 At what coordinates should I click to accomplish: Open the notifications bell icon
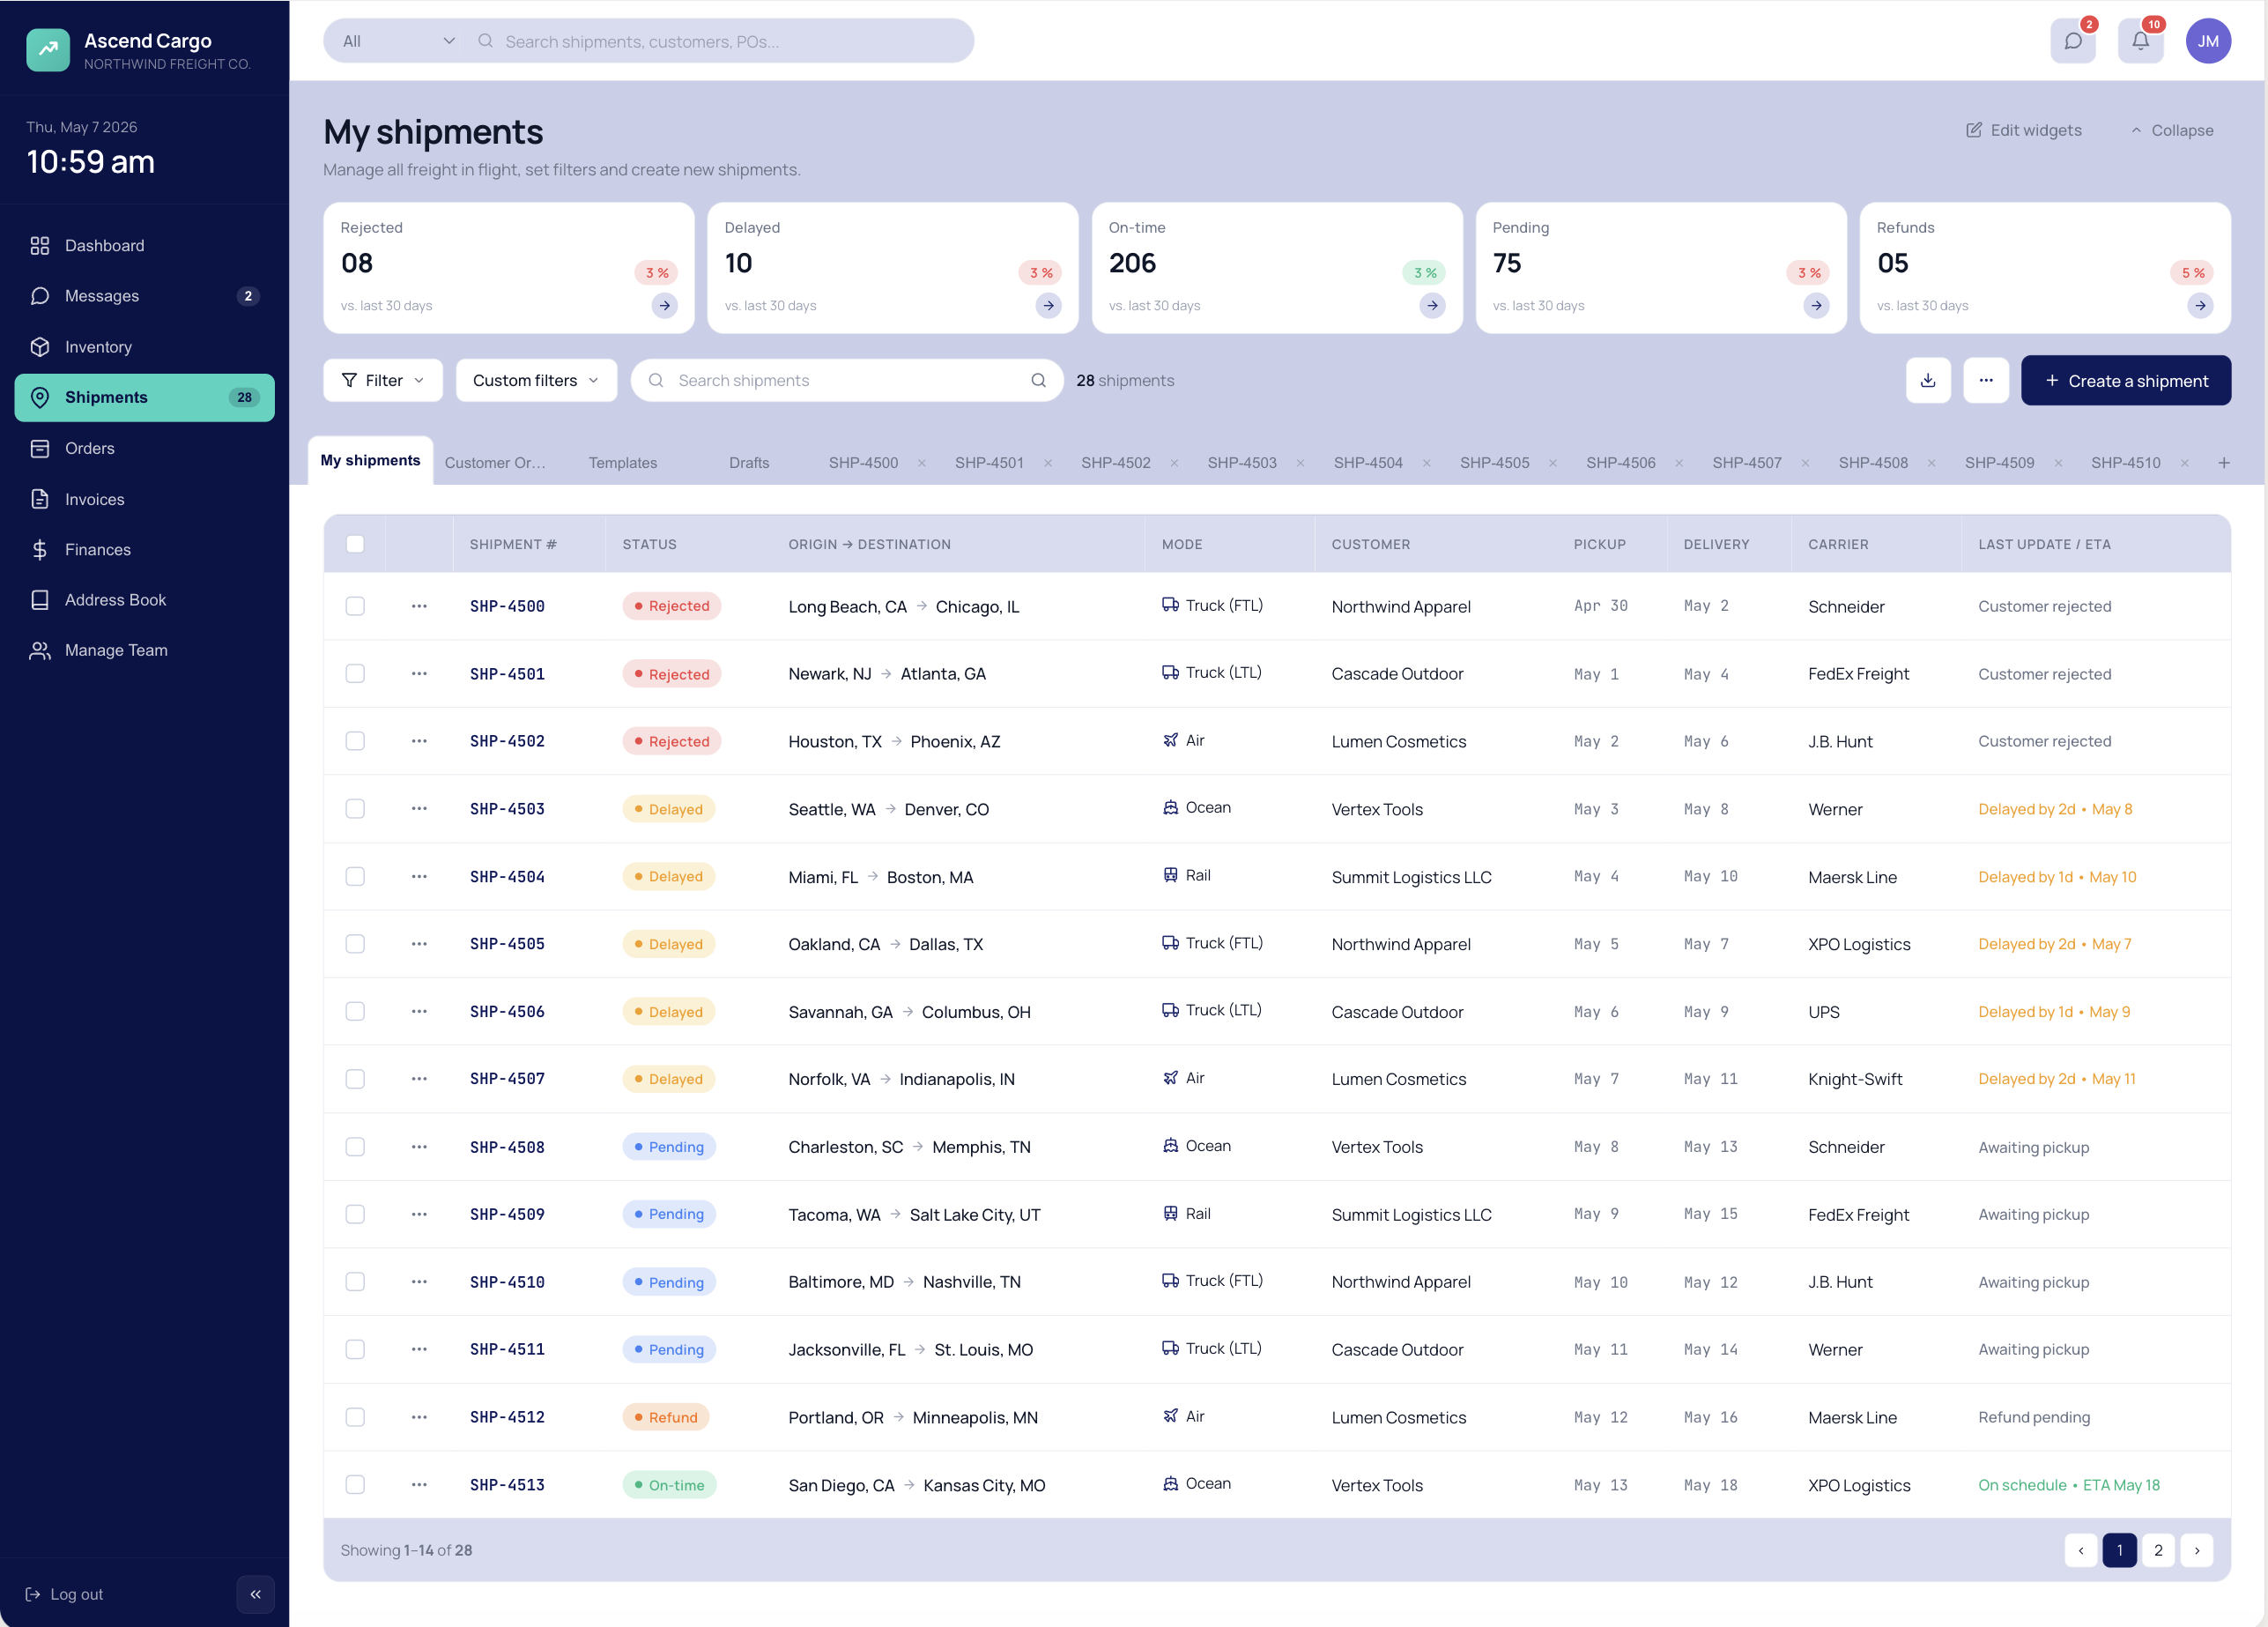click(x=2140, y=41)
